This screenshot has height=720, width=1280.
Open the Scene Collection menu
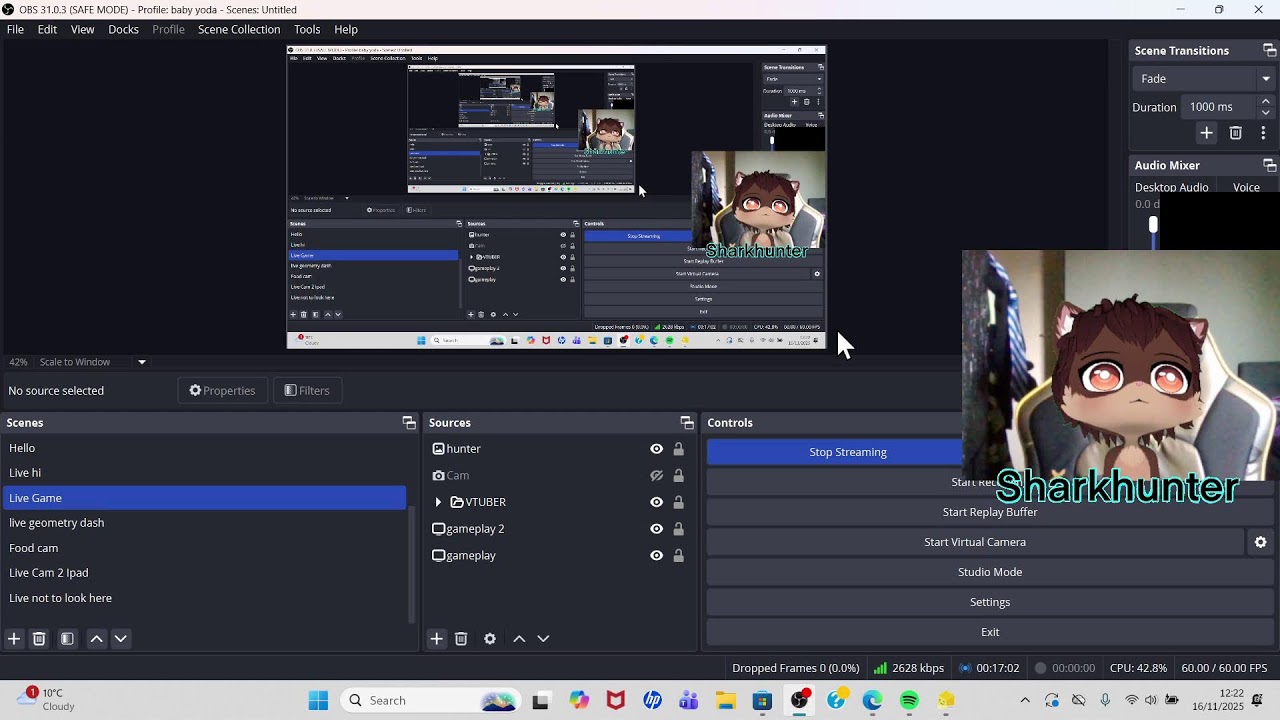coord(239,29)
